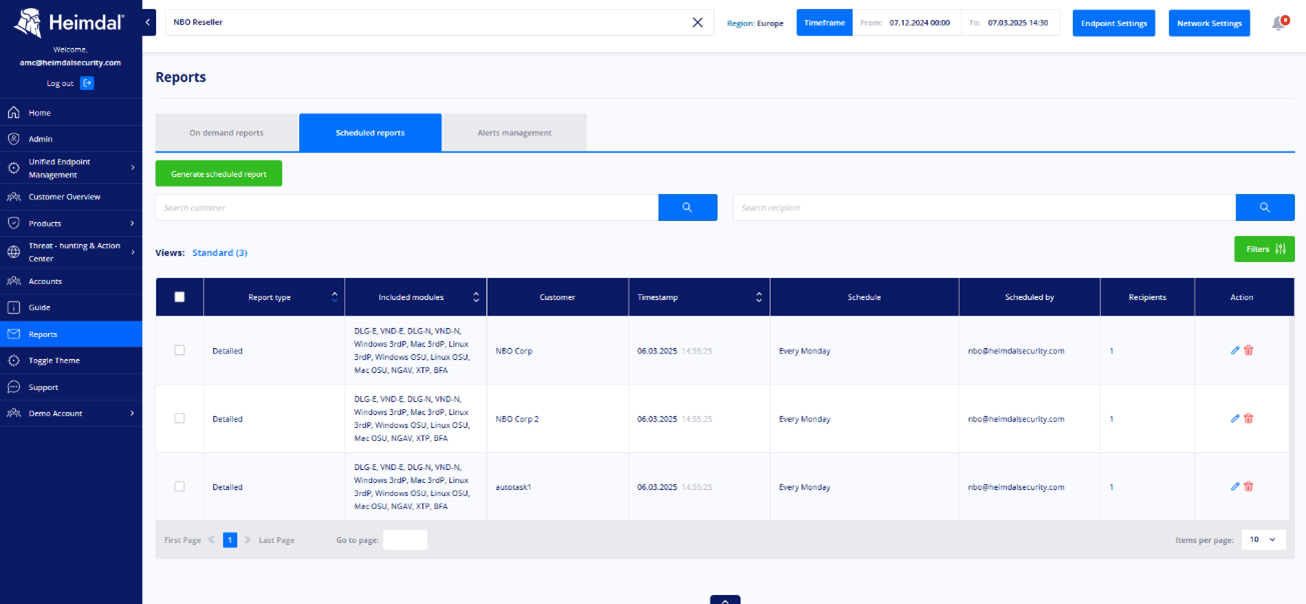The height and width of the screenshot is (604, 1306).
Task: Click the edit pencil for NBO Corp
Action: tap(1235, 351)
